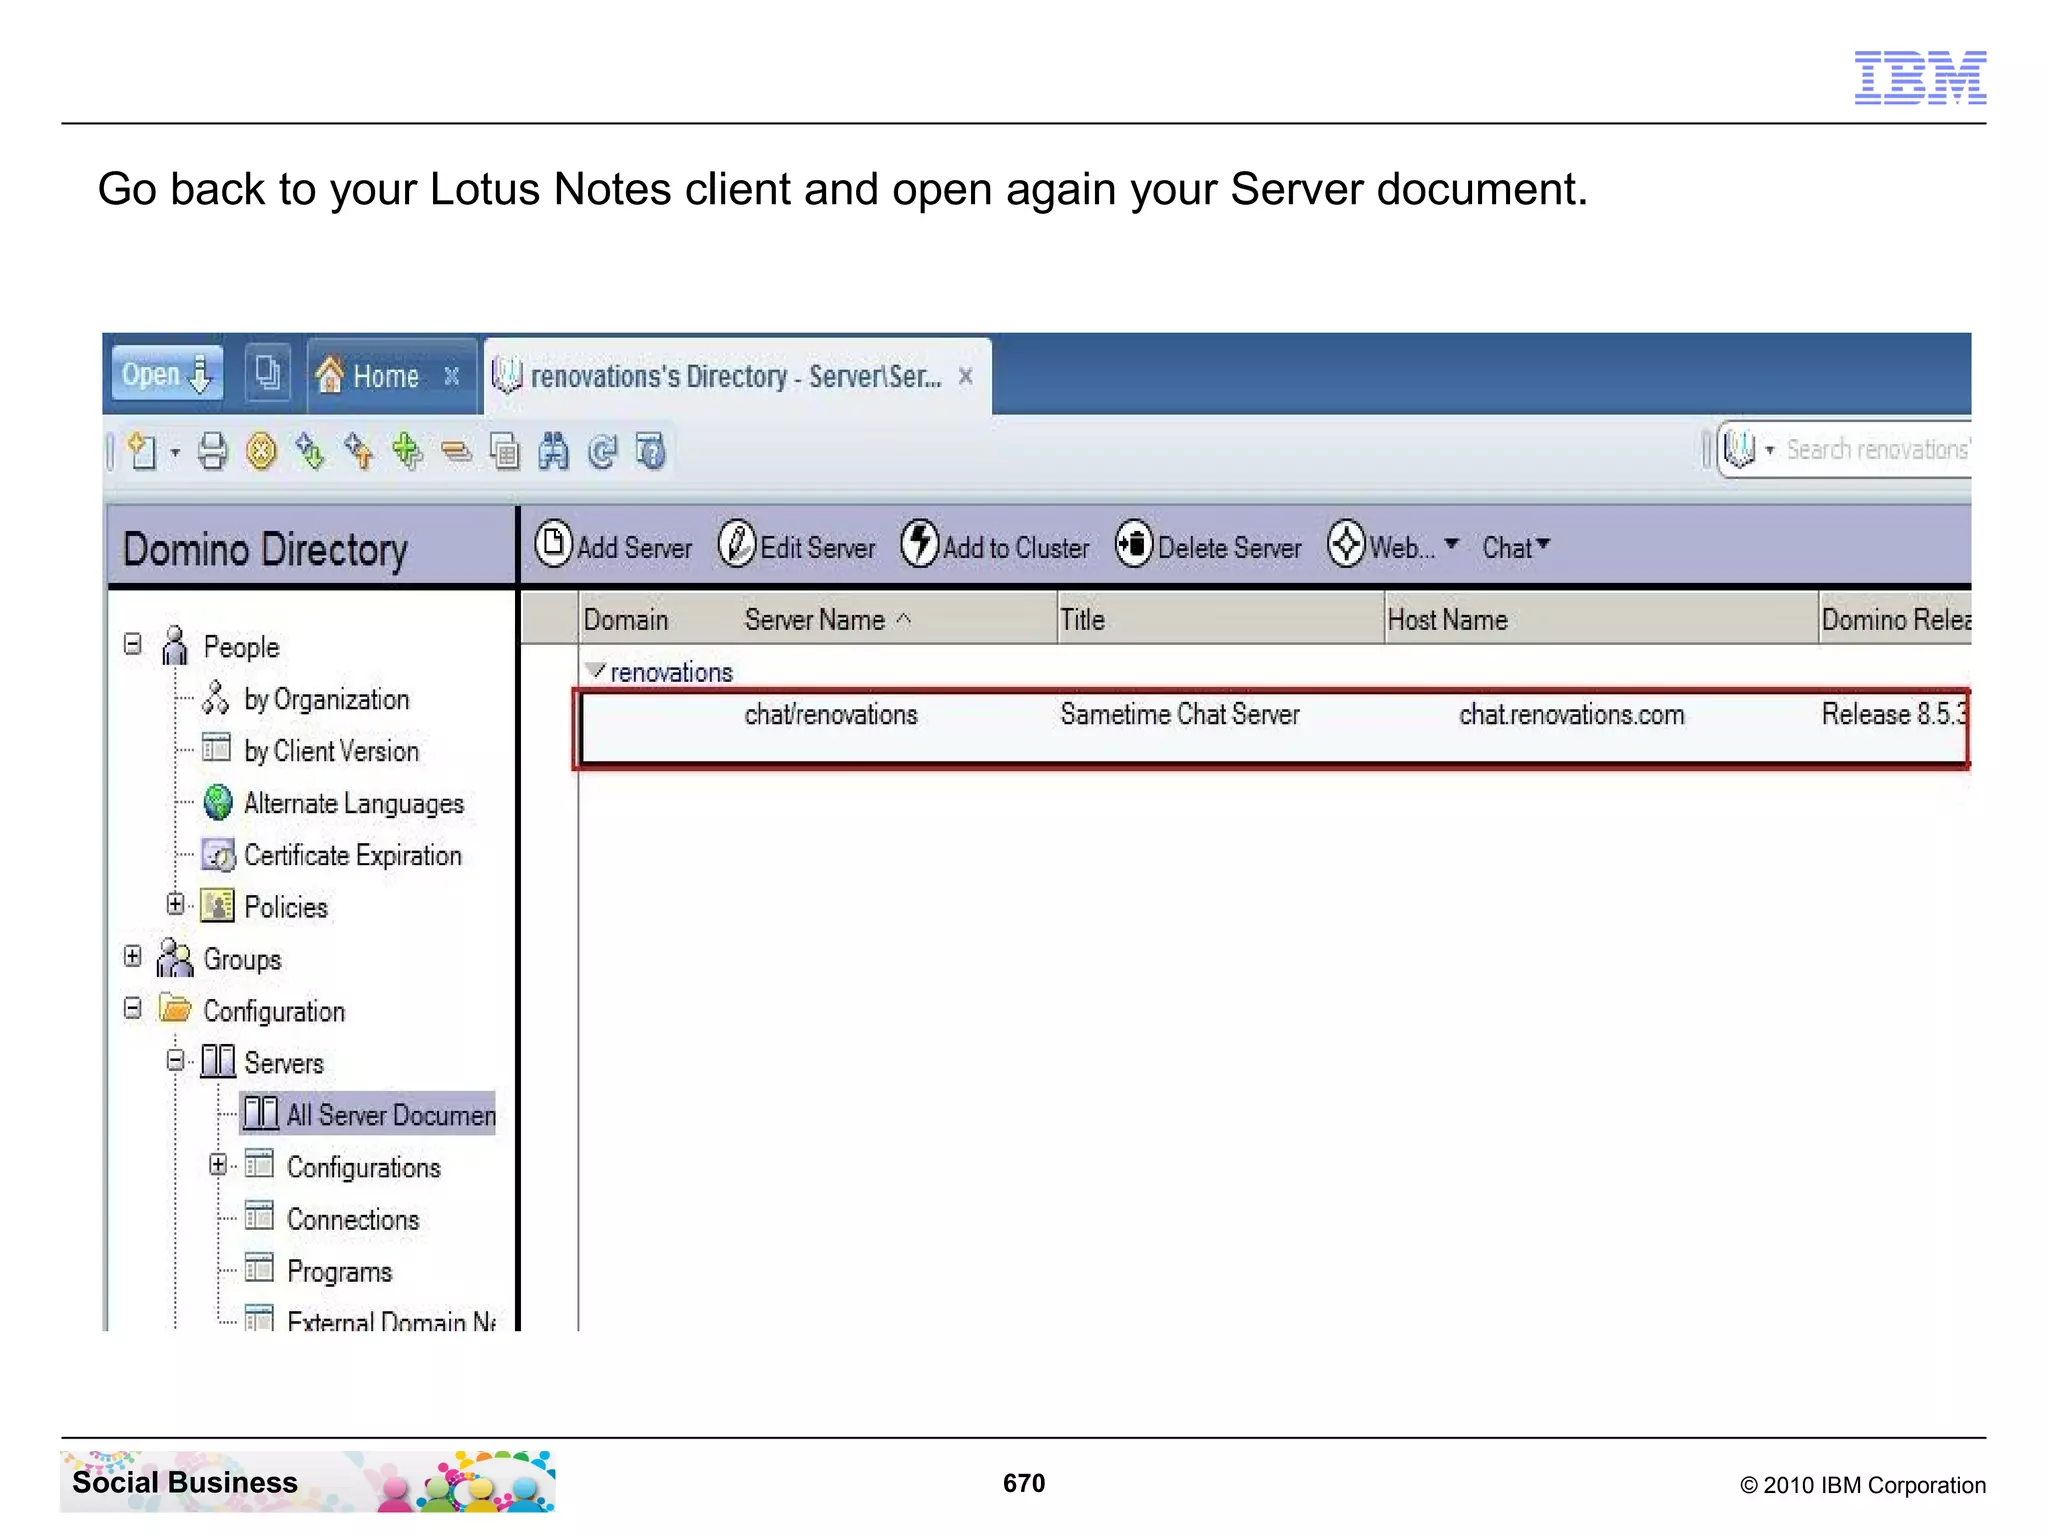Expand the Policies tree node
2048x1536 pixels.
(176, 905)
